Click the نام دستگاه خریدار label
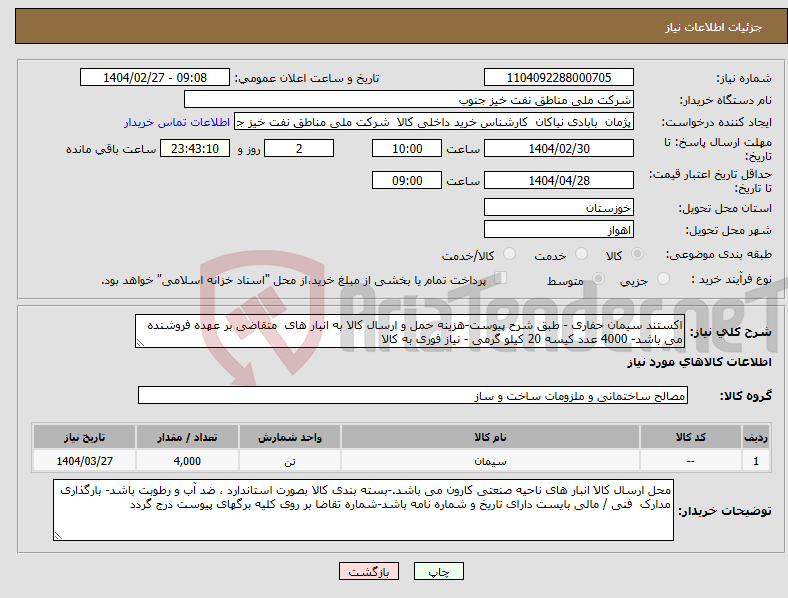This screenshot has height=598, width=788. point(725,101)
